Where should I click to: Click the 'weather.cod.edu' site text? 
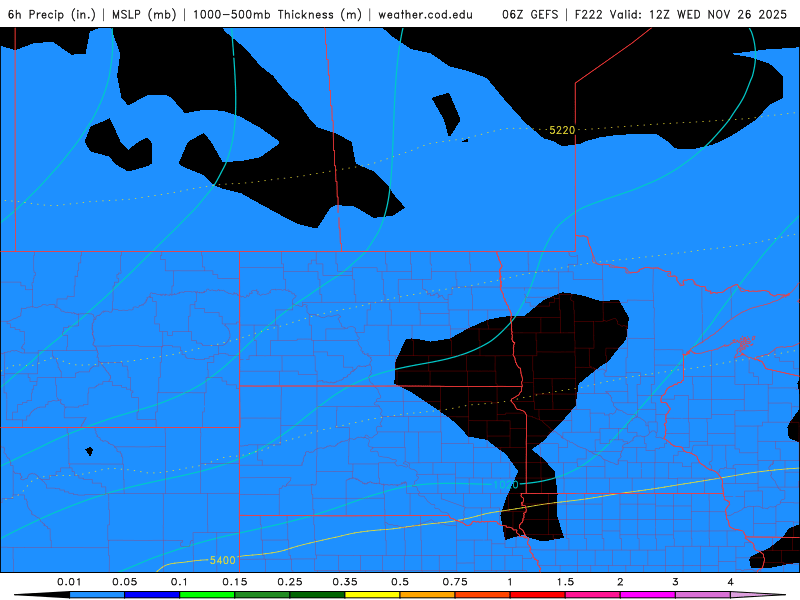tap(426, 14)
